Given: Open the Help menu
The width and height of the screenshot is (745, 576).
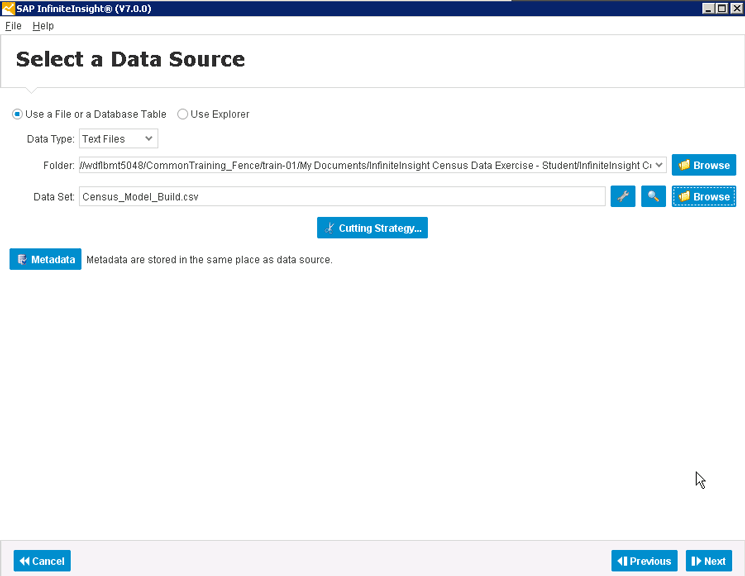Looking at the screenshot, I should [43, 26].
